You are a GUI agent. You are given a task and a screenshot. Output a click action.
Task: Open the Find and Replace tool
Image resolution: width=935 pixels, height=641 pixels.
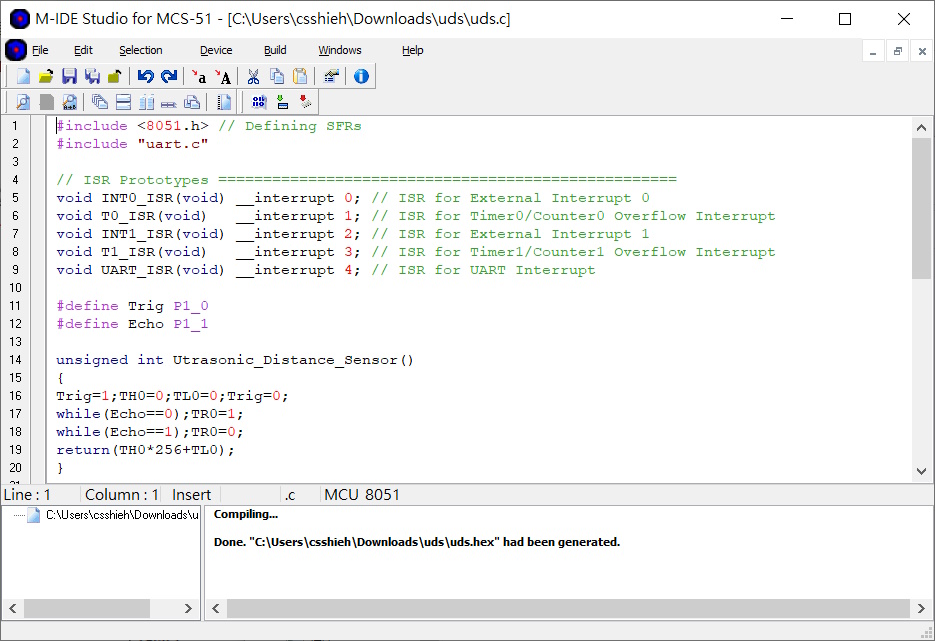[x=69, y=101]
